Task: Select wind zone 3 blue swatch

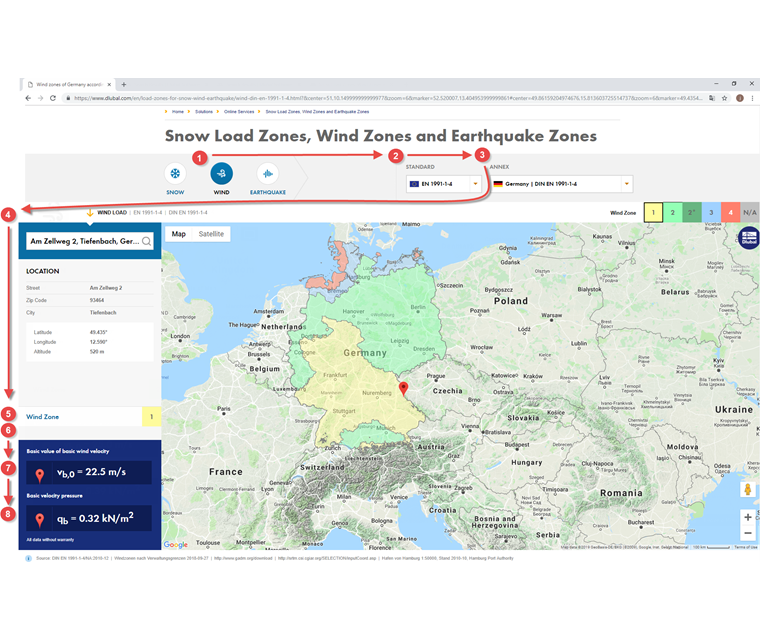Action: [711, 212]
